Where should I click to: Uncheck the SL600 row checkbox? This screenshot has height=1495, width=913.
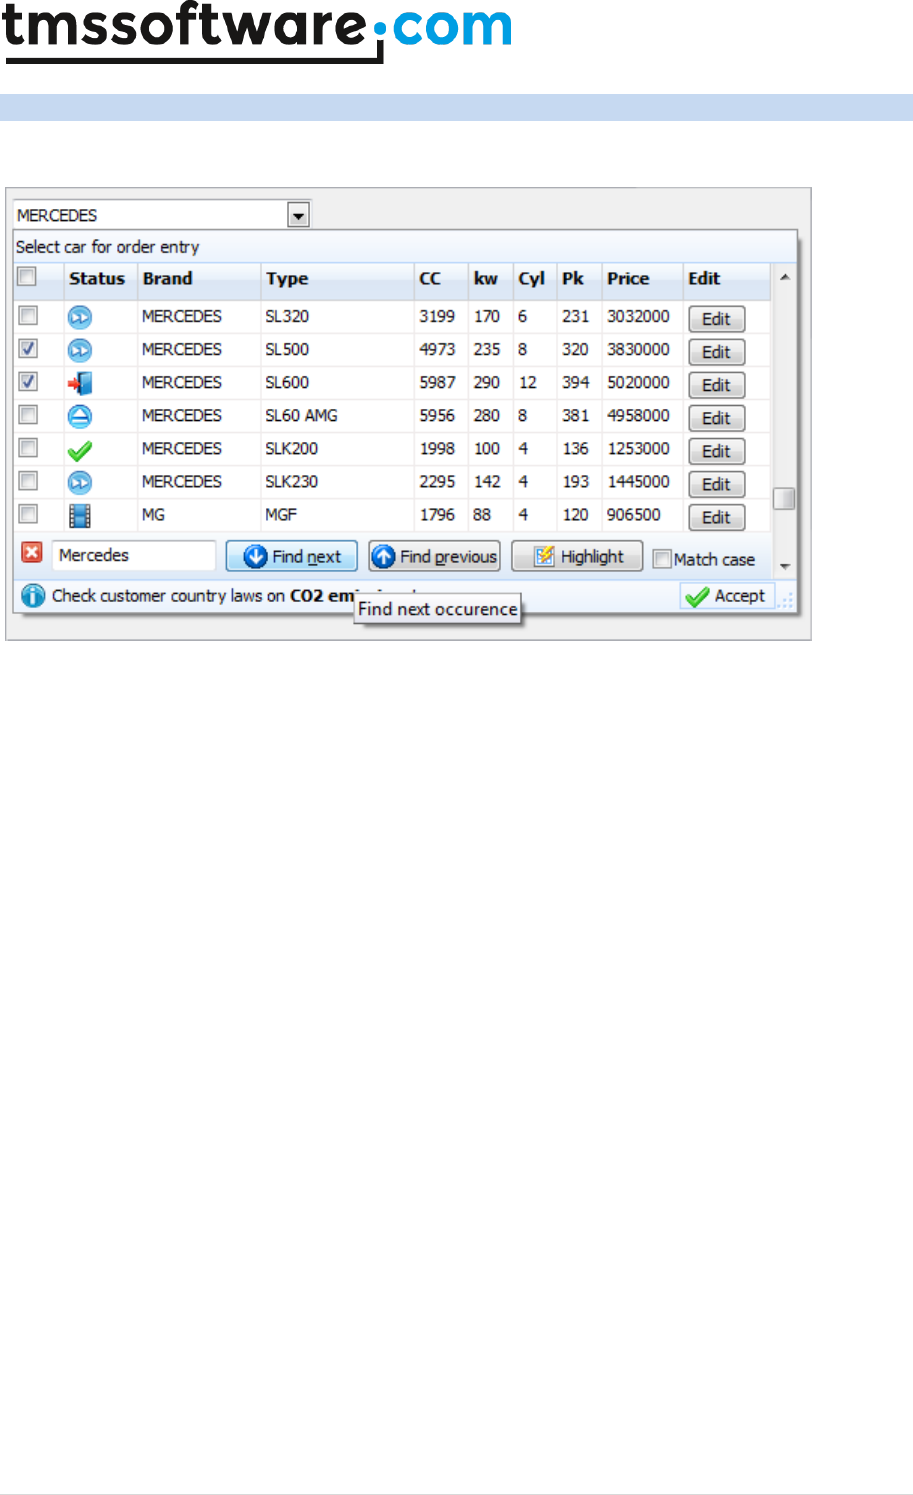click(28, 382)
